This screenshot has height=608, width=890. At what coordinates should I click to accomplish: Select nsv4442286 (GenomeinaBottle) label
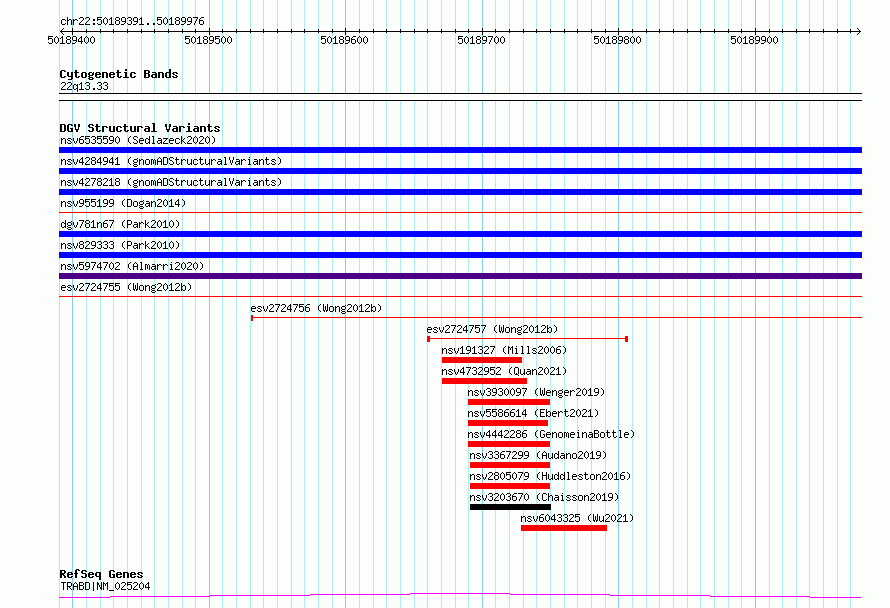click(x=551, y=434)
